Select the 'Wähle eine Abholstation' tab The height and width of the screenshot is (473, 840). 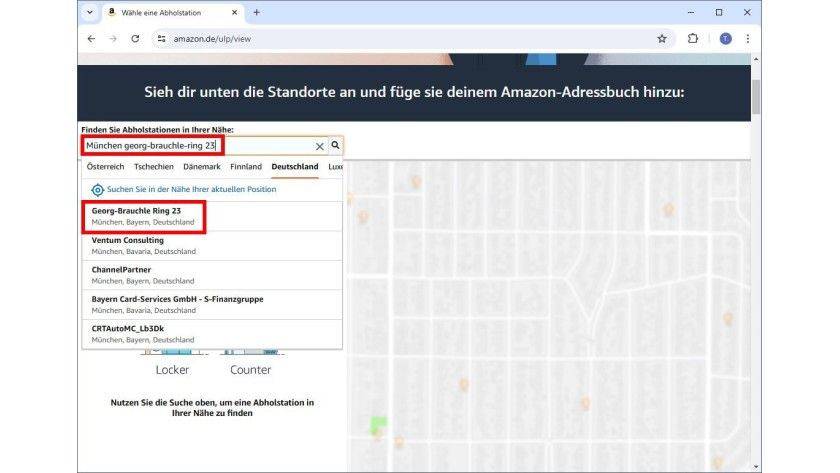[172, 12]
